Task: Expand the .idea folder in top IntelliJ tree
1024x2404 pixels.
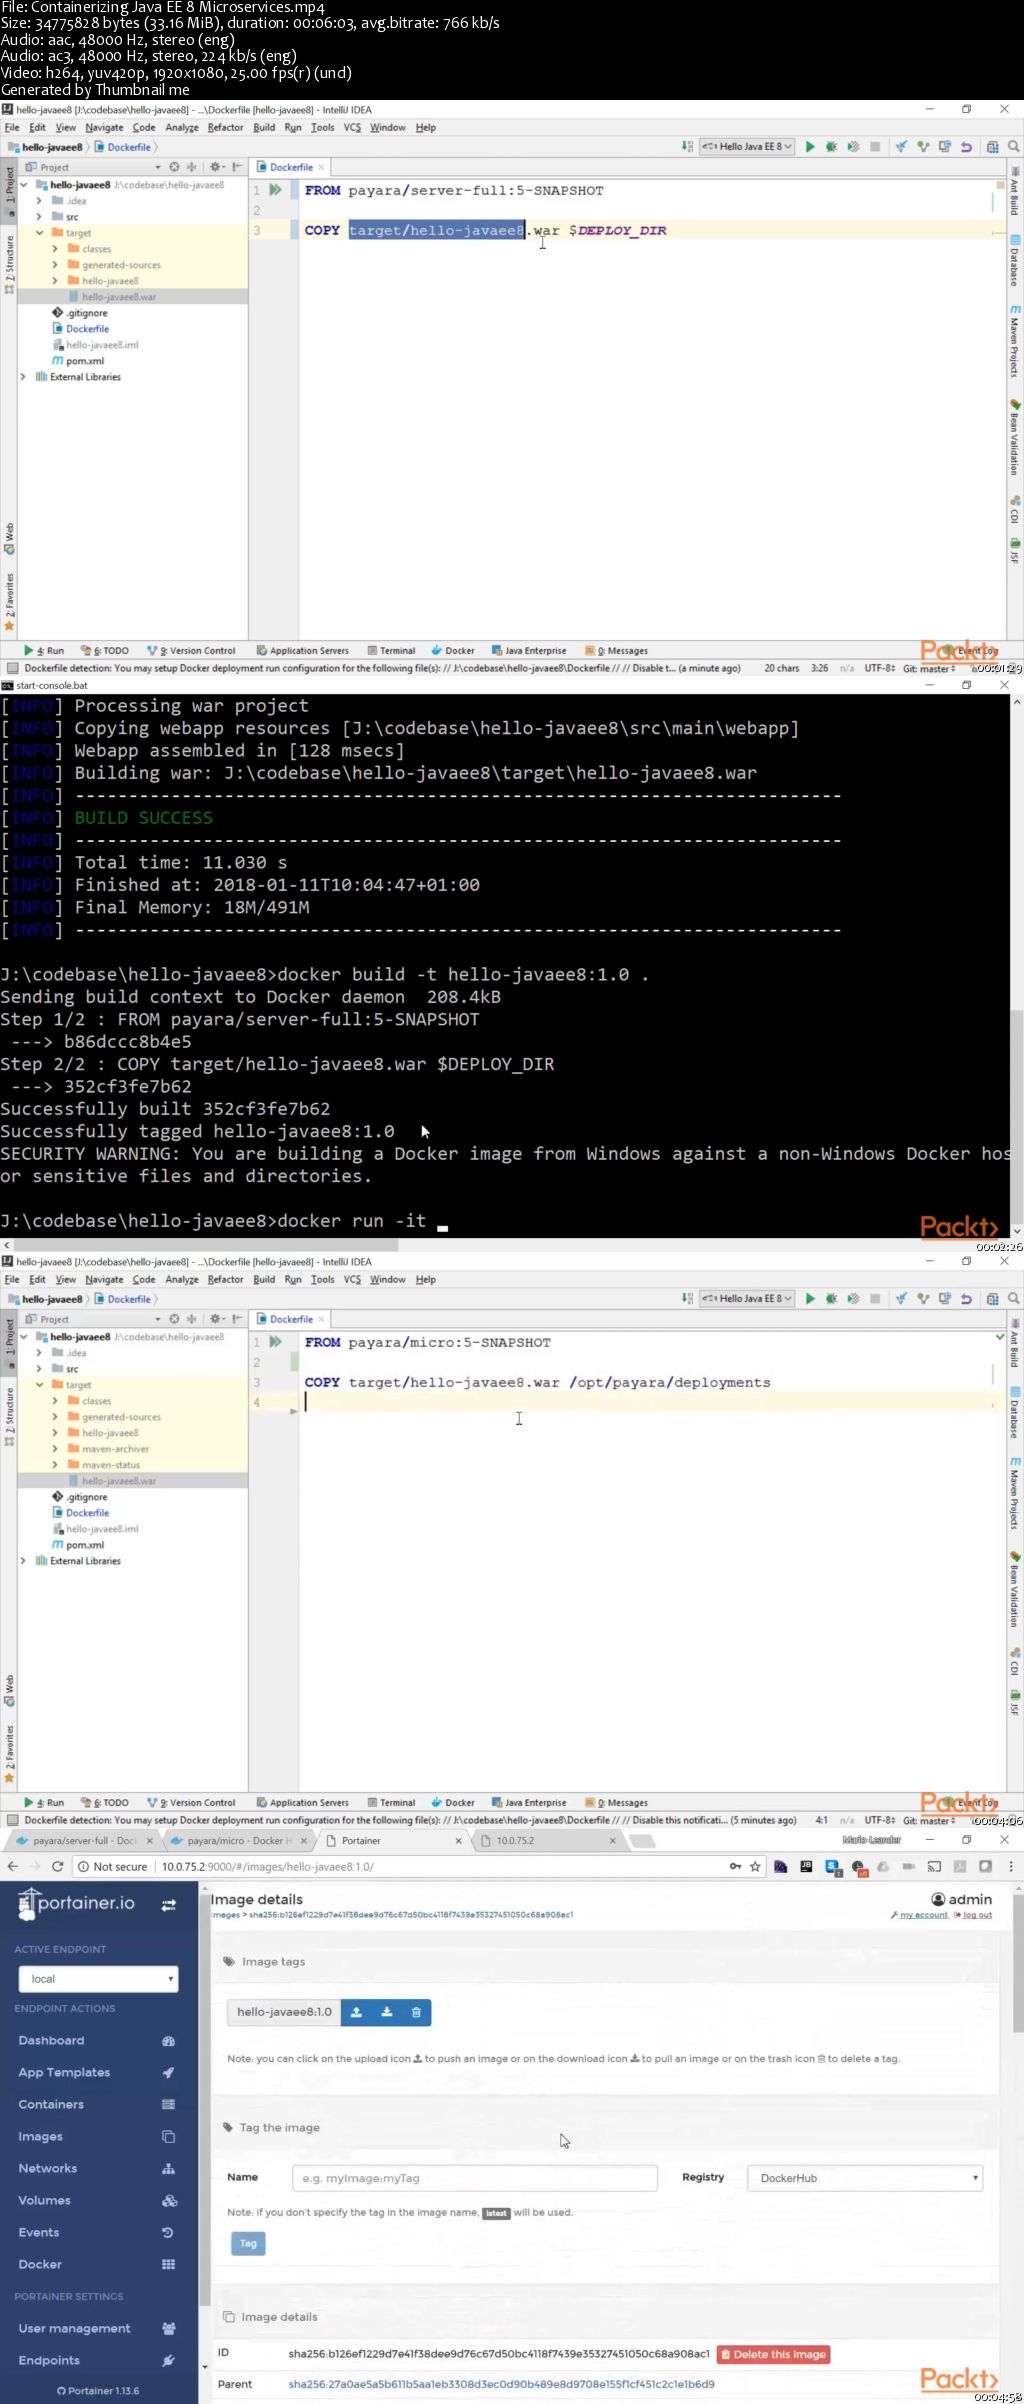Action: (x=39, y=201)
